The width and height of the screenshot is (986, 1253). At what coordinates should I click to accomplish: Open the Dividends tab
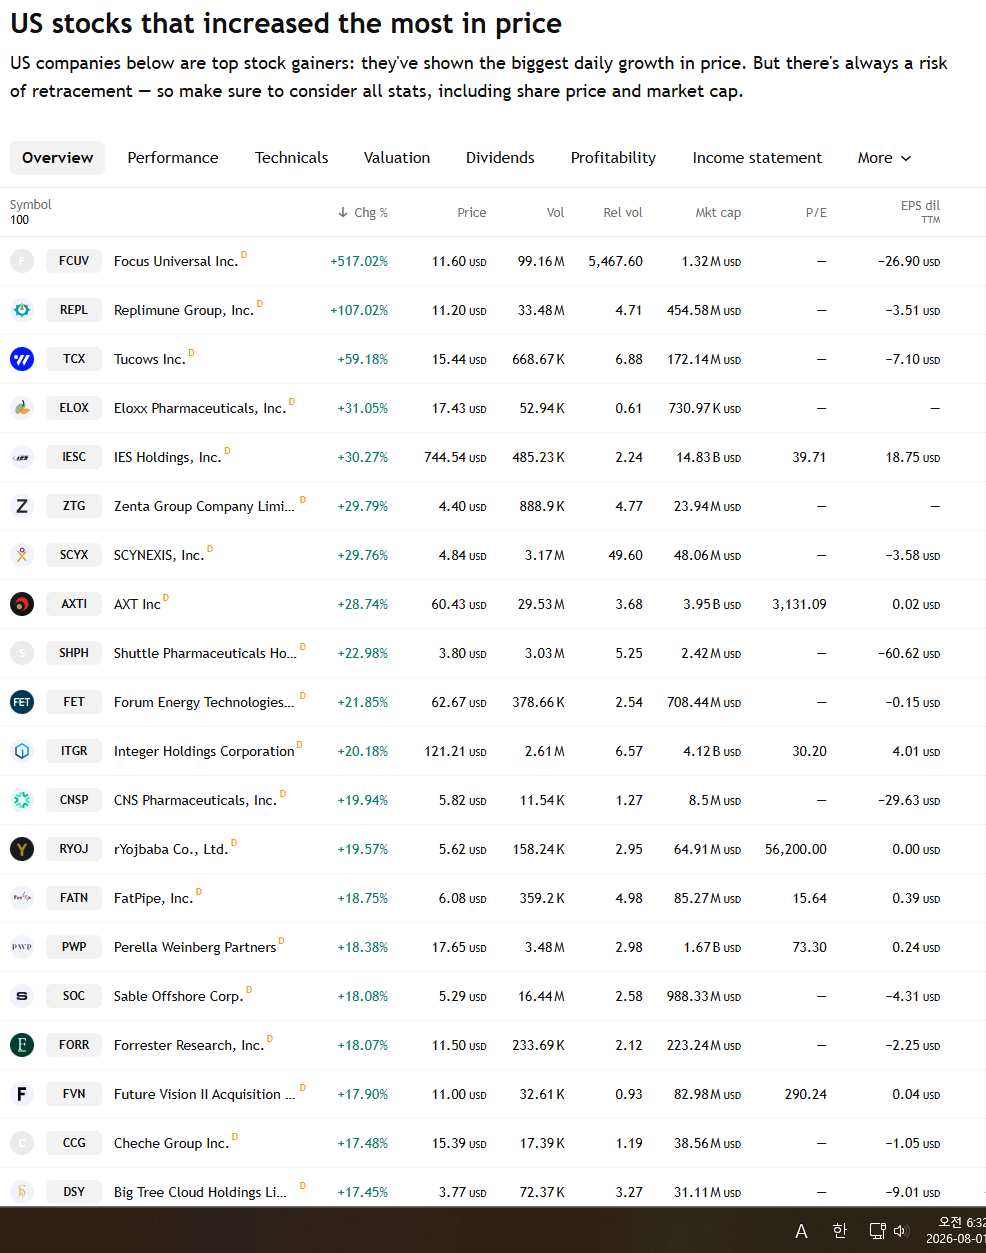click(x=500, y=158)
